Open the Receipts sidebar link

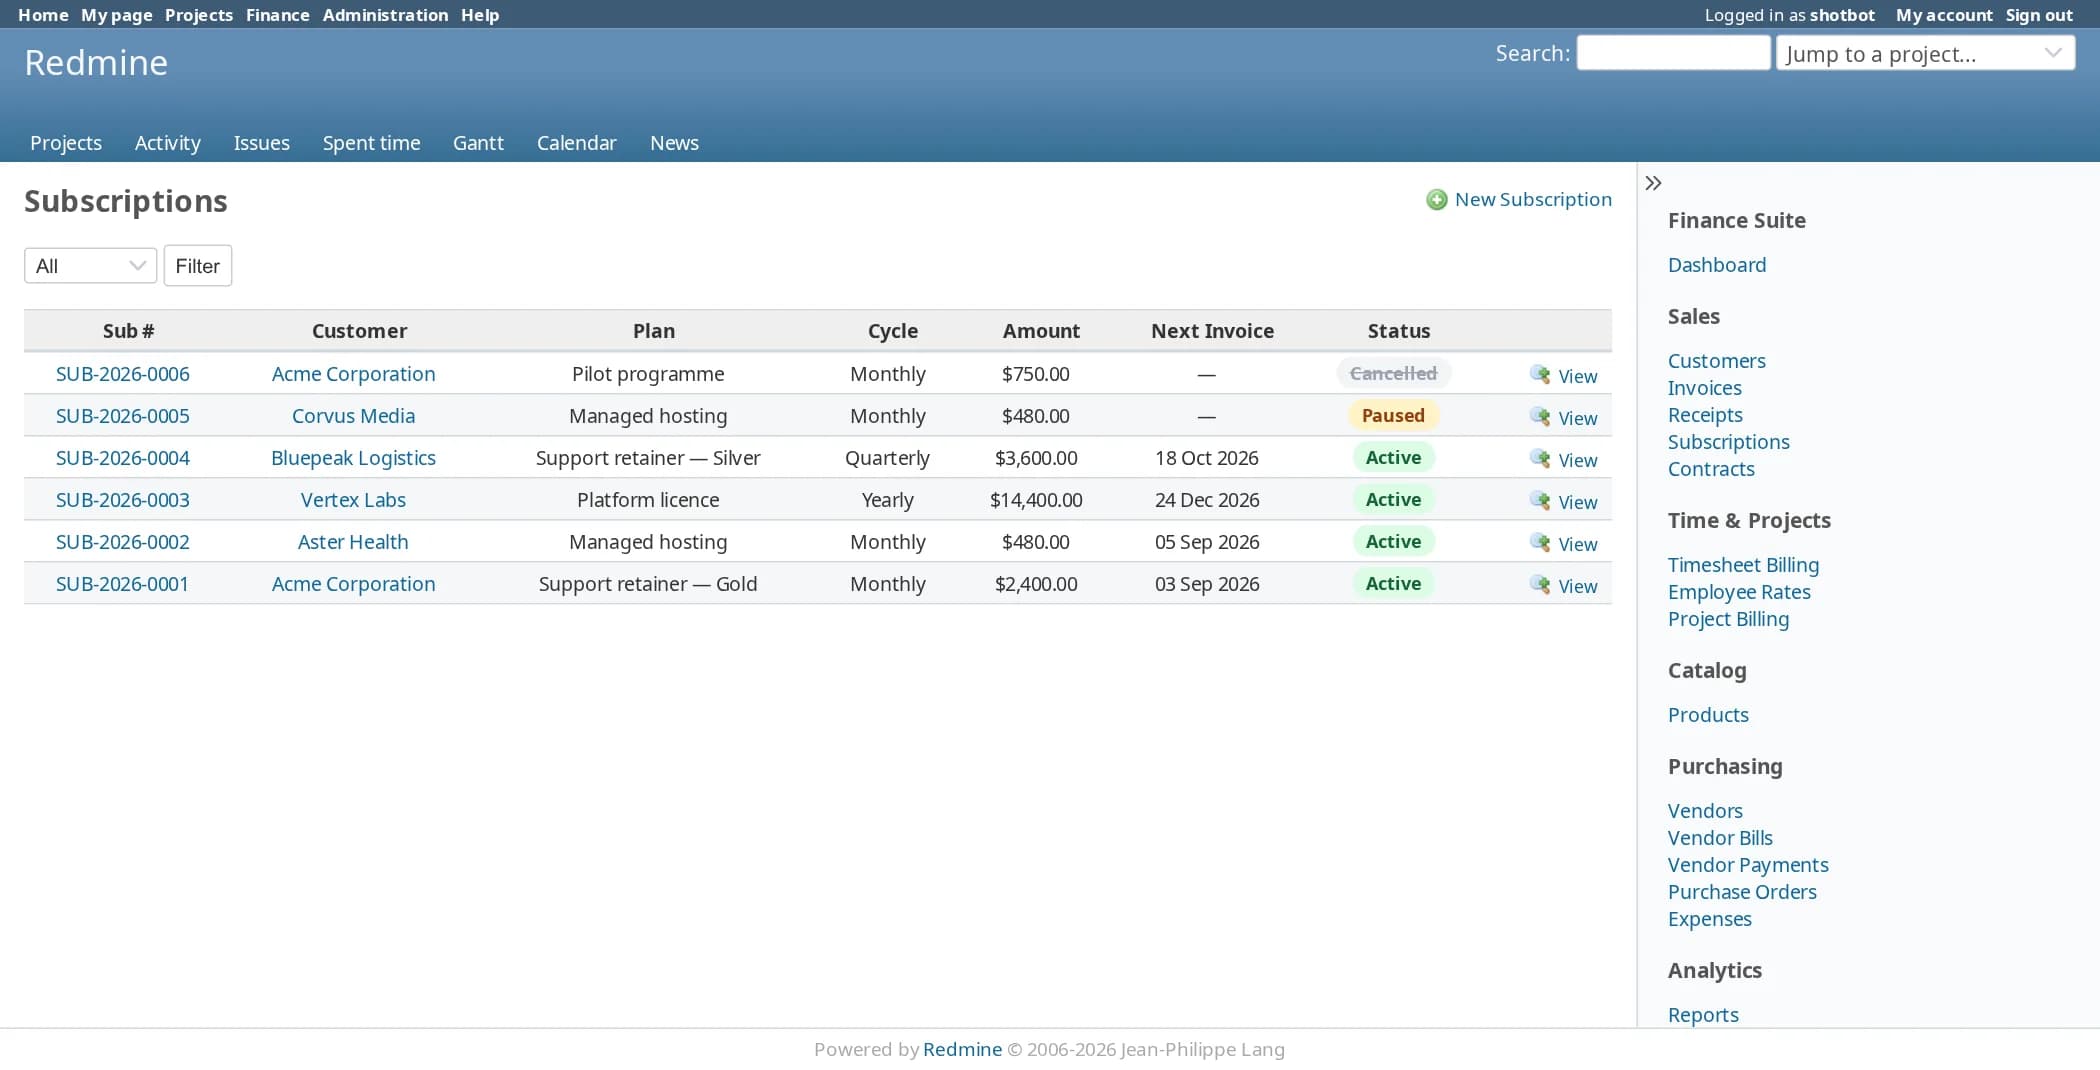[1705, 415]
